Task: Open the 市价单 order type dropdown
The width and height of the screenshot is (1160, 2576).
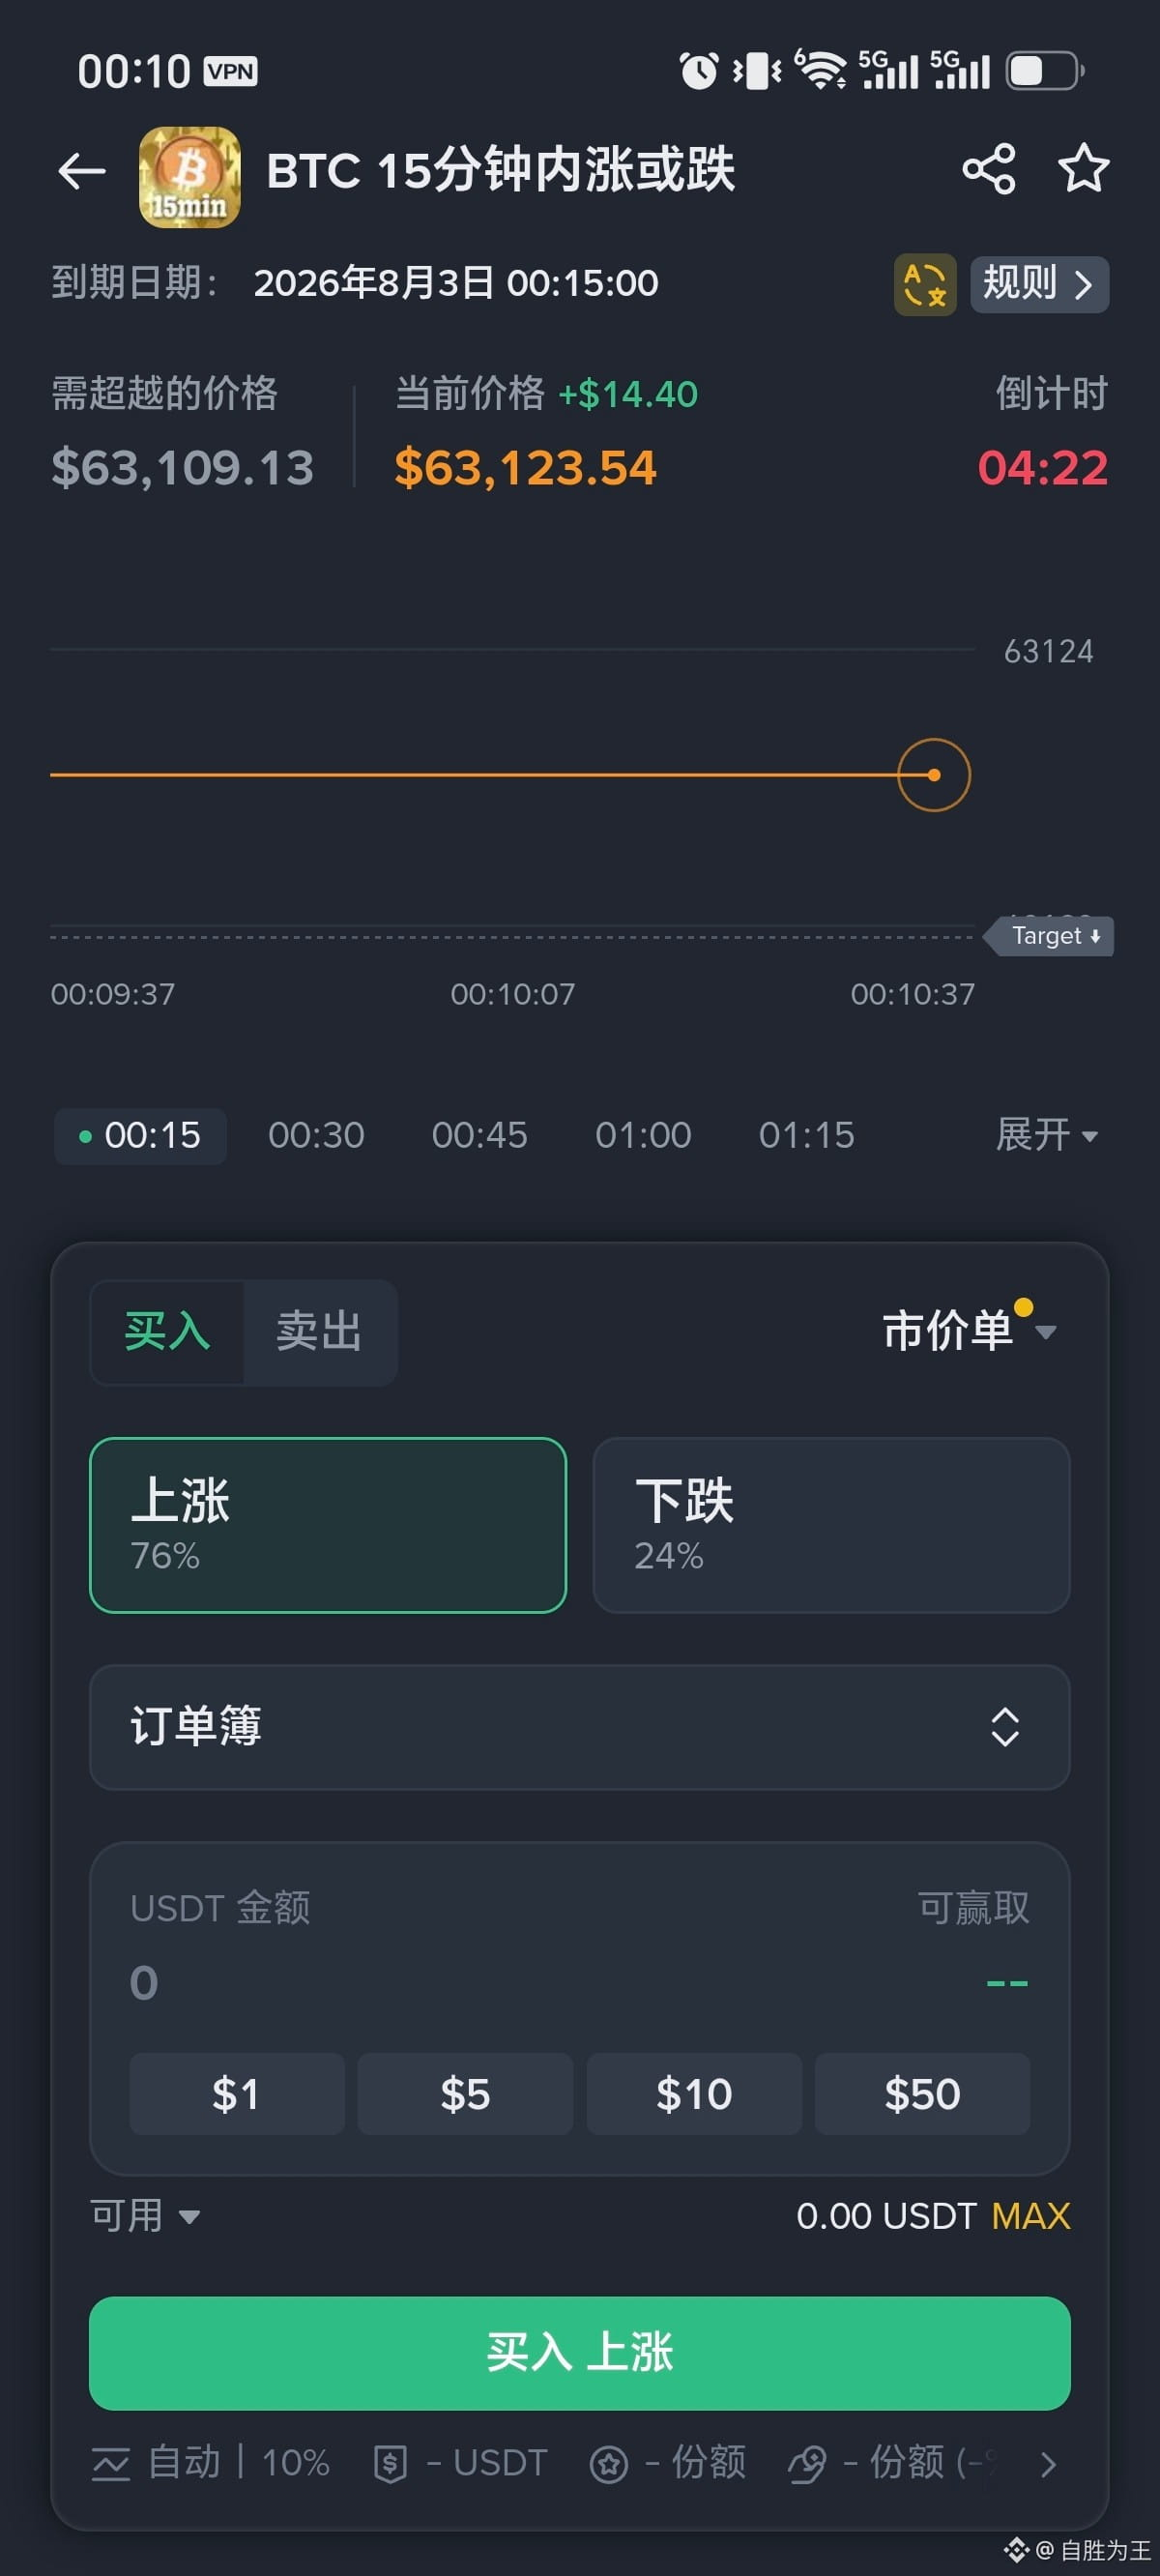Action: 969,1331
